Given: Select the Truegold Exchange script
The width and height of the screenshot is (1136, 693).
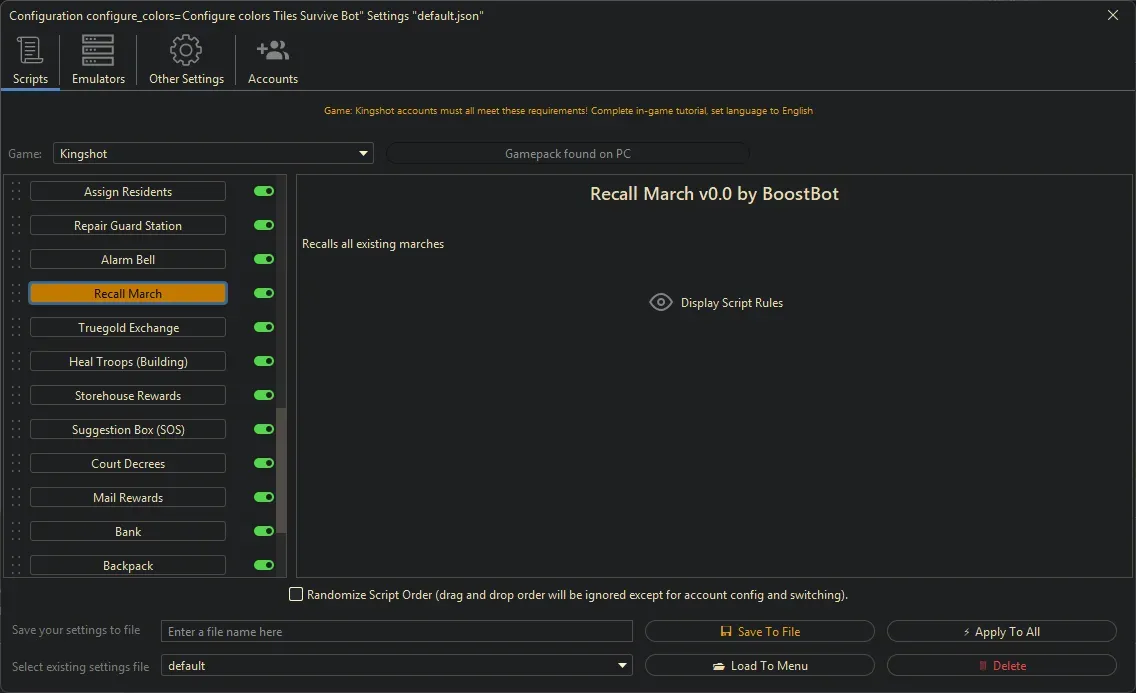Looking at the screenshot, I should [x=127, y=327].
